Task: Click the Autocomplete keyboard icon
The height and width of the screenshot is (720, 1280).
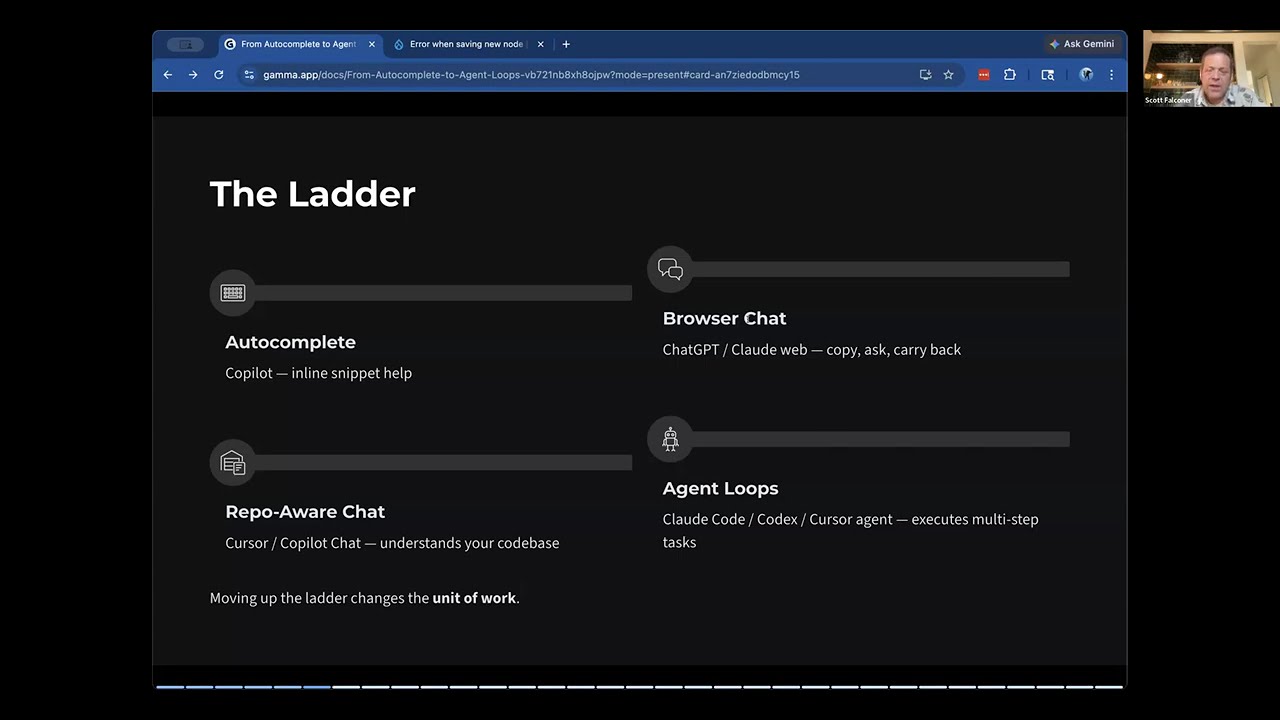Action: coord(233,293)
